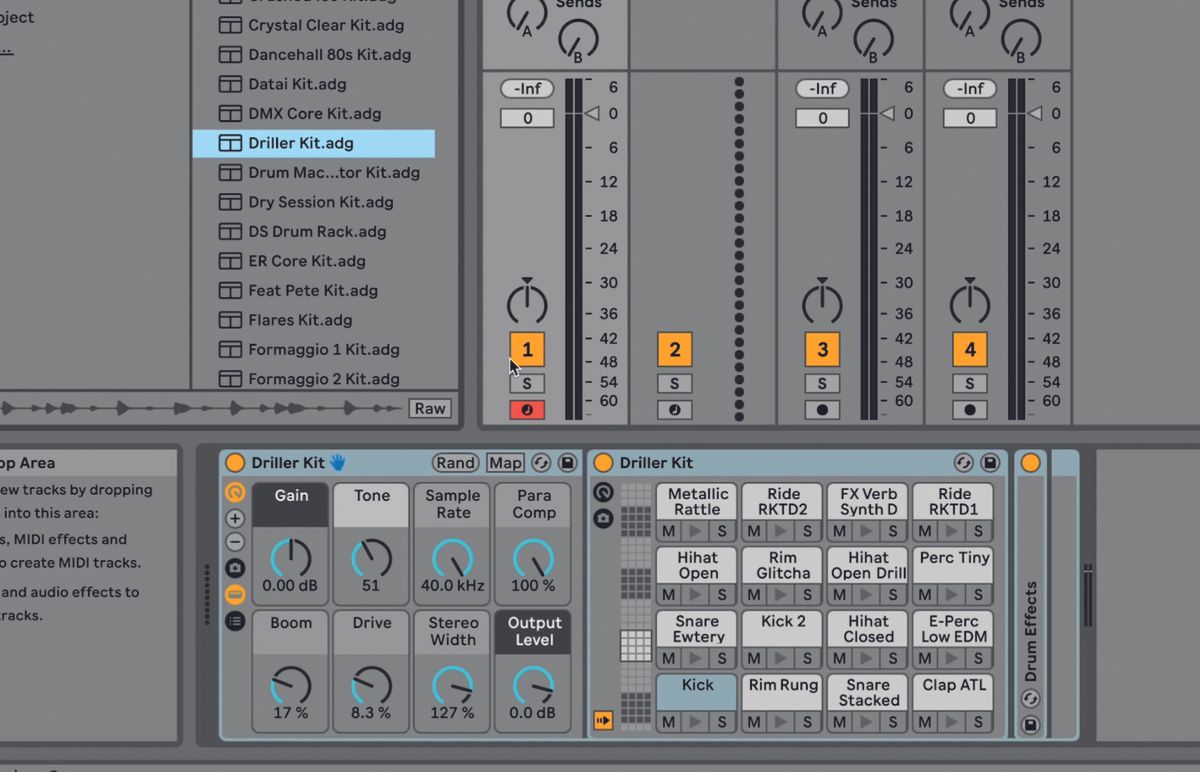The width and height of the screenshot is (1200, 772).
Task: Preview the Kick 2 pad
Action: tap(782, 658)
